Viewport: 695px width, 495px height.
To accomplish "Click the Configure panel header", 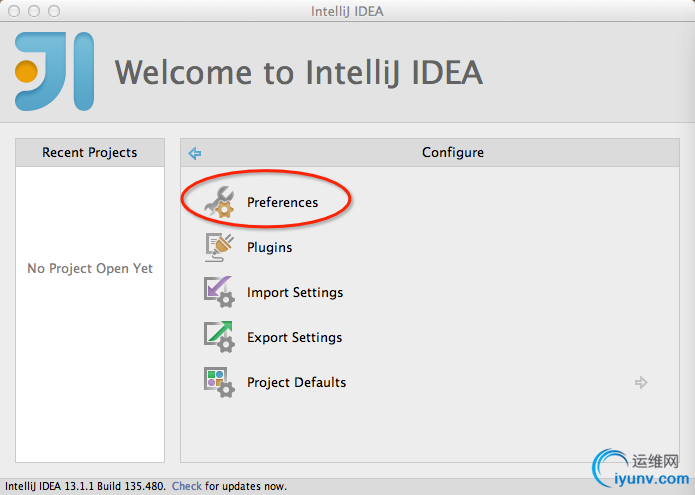I will point(452,153).
